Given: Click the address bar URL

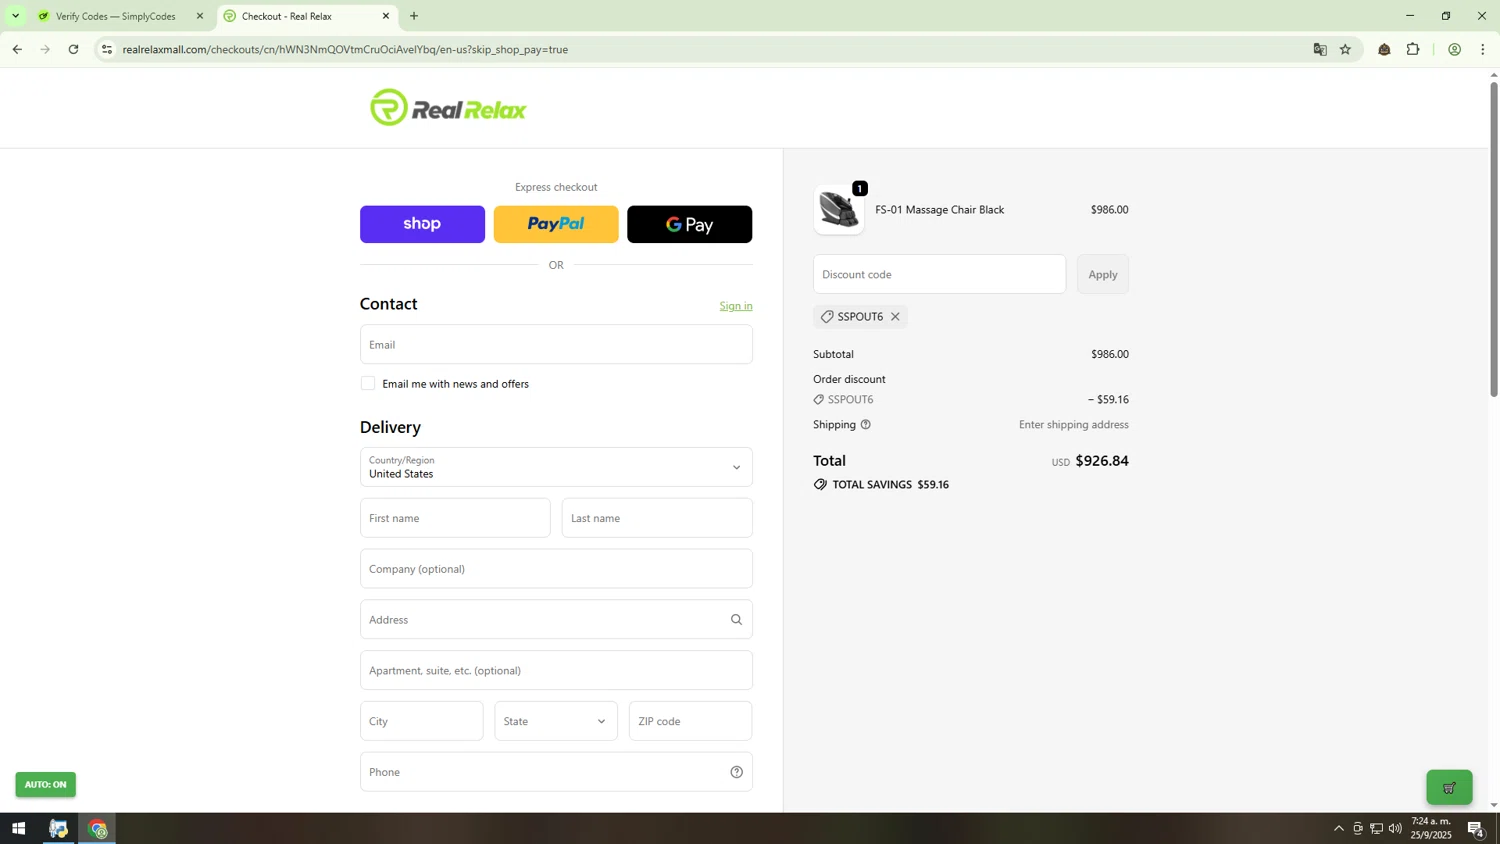Looking at the screenshot, I should tap(345, 49).
